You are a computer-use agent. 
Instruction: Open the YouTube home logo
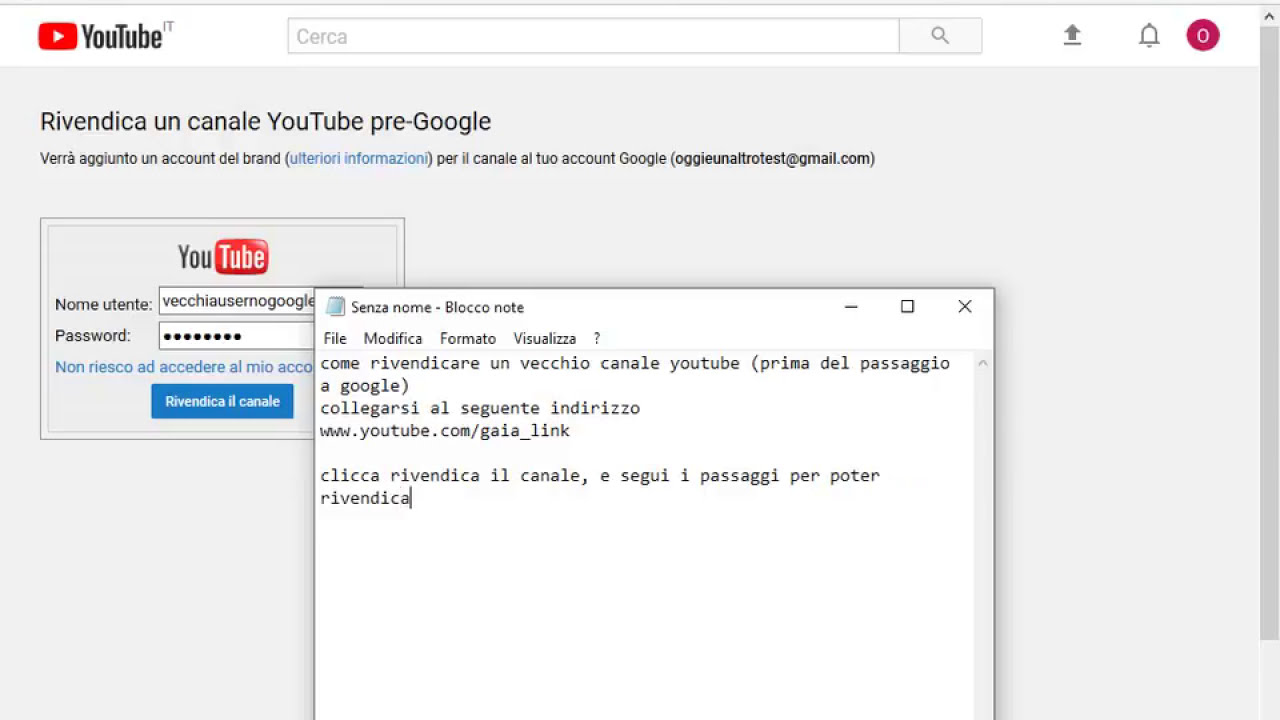(100, 36)
